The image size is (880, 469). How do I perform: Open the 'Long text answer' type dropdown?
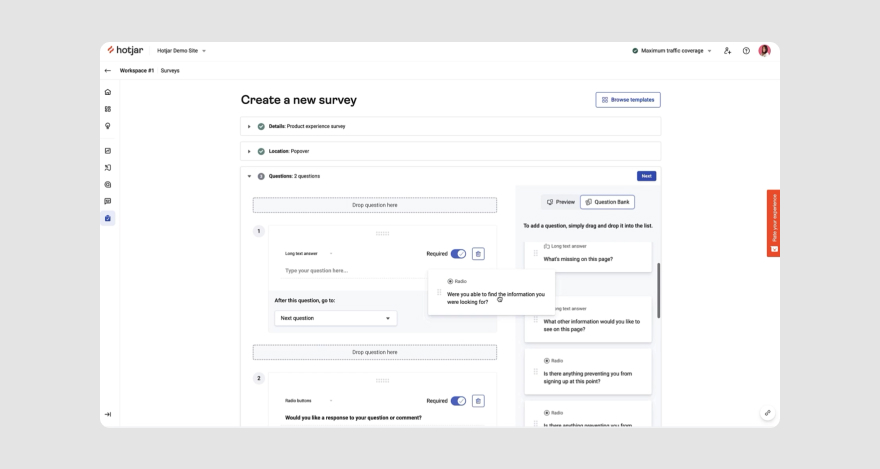pos(309,254)
